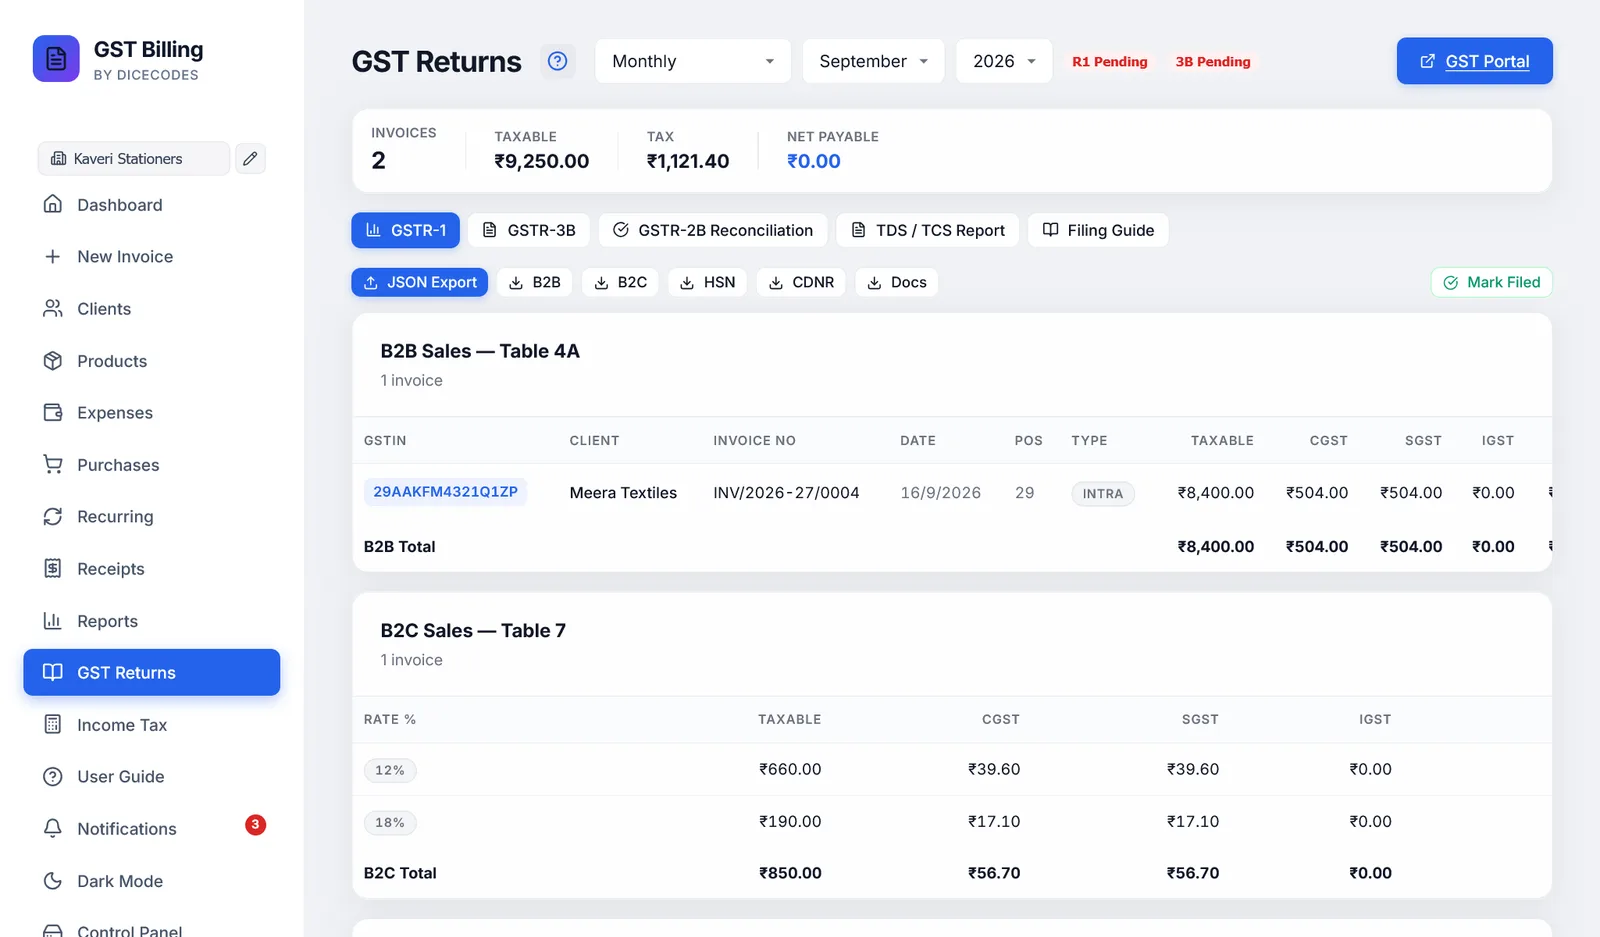Screen dimensions: 1600x937
Task: Click the date 16/9/2026
Action: coord(941,492)
